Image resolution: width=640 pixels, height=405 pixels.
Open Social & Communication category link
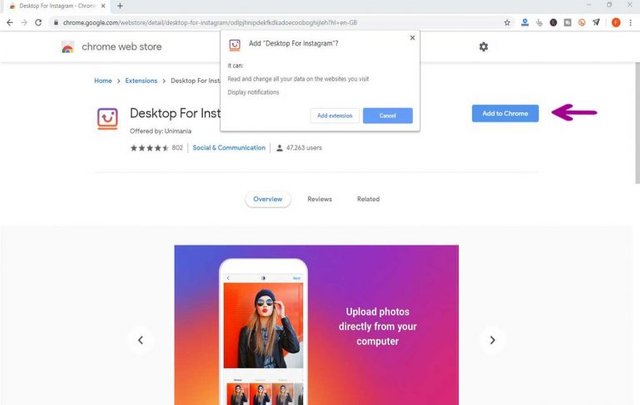point(229,148)
